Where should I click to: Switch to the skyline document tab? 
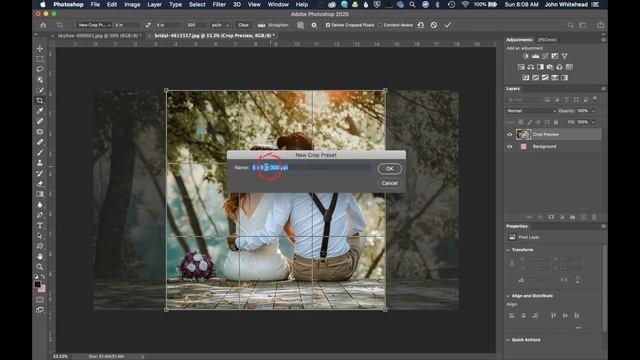pyautogui.click(x=99, y=36)
